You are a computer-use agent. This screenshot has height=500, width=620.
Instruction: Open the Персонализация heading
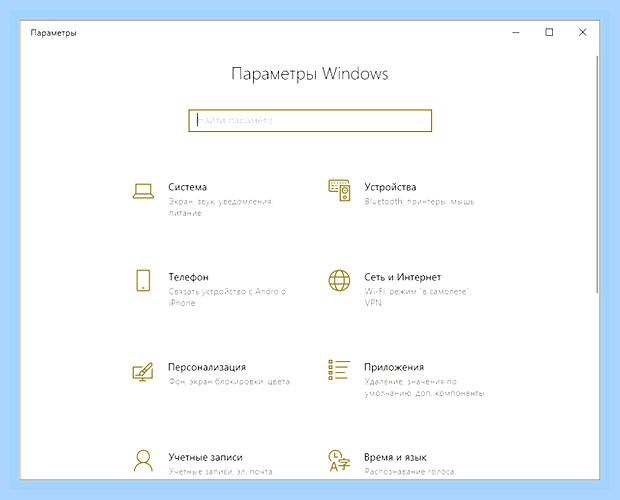[x=207, y=367]
